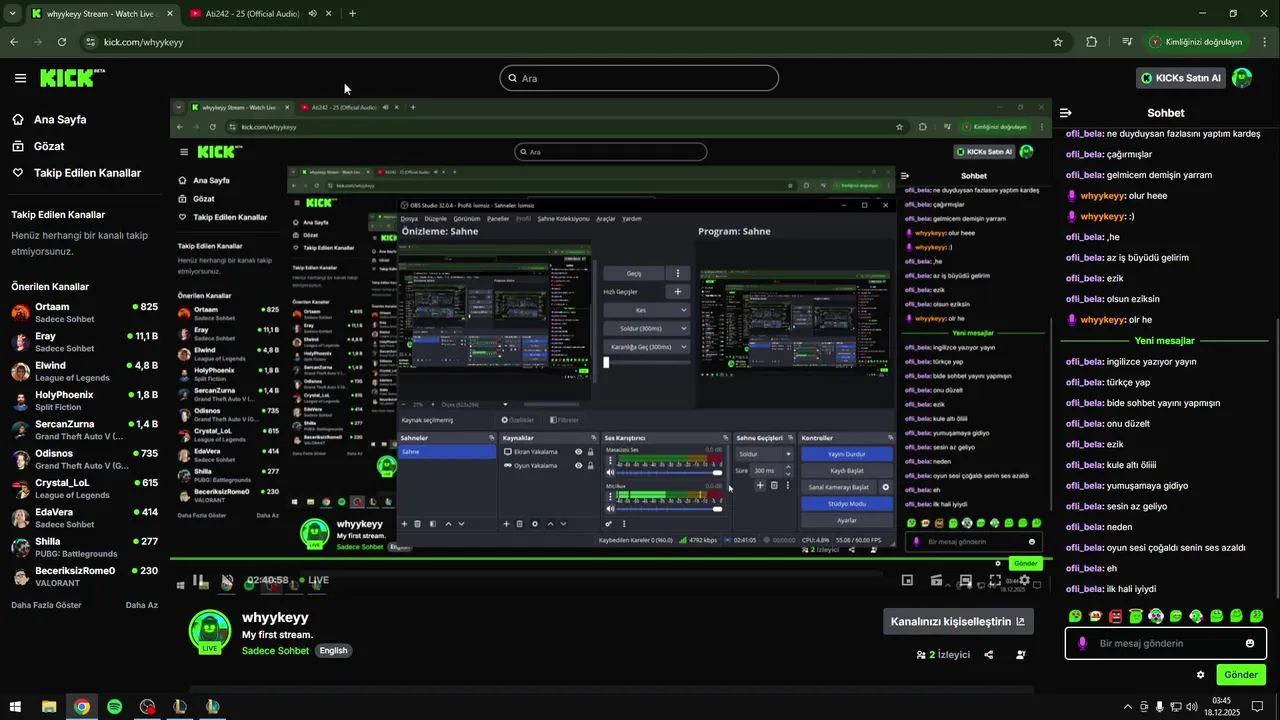Click KICKs Satın Al button
The image size is (1280, 720).
click(1181, 78)
